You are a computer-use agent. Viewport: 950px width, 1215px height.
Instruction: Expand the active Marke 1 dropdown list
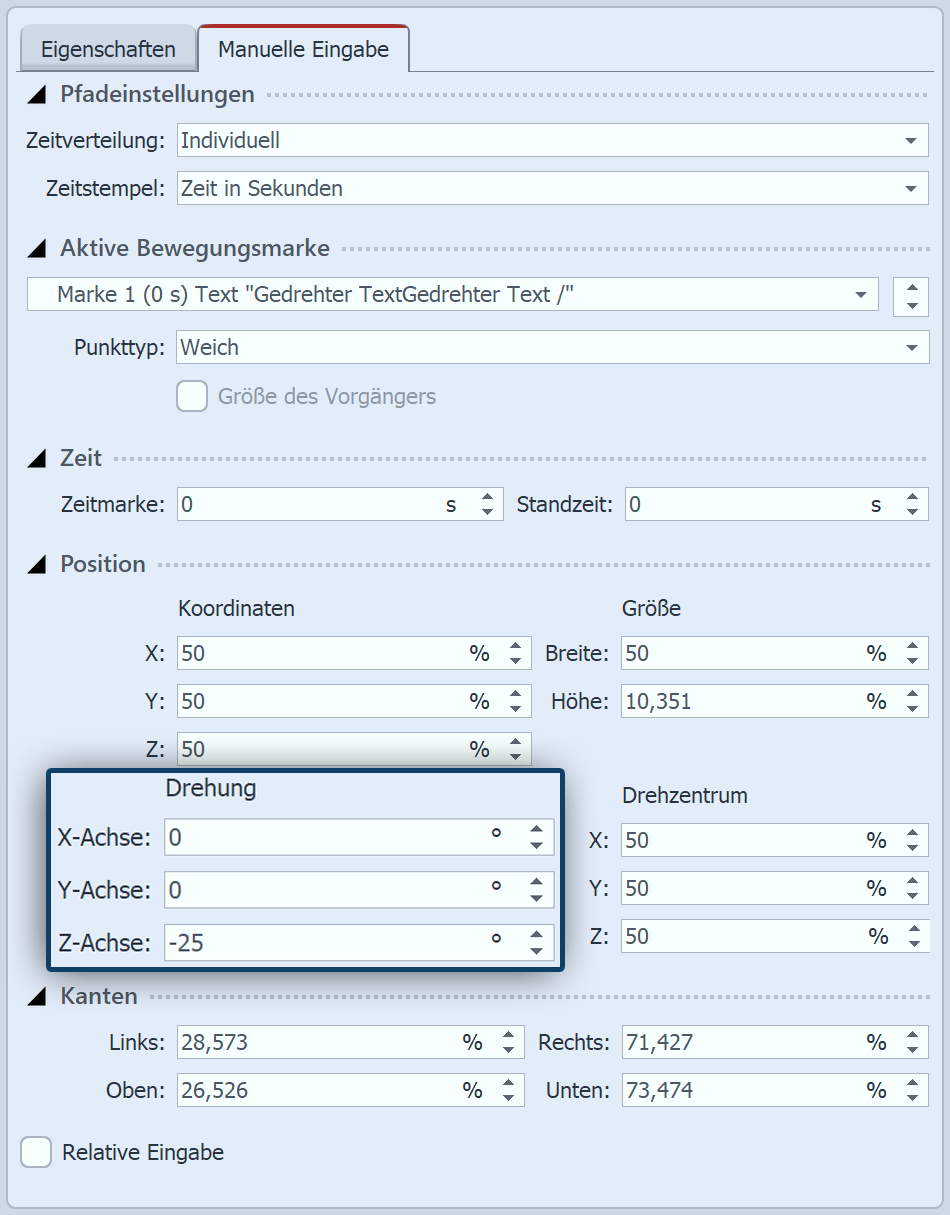coord(860,295)
